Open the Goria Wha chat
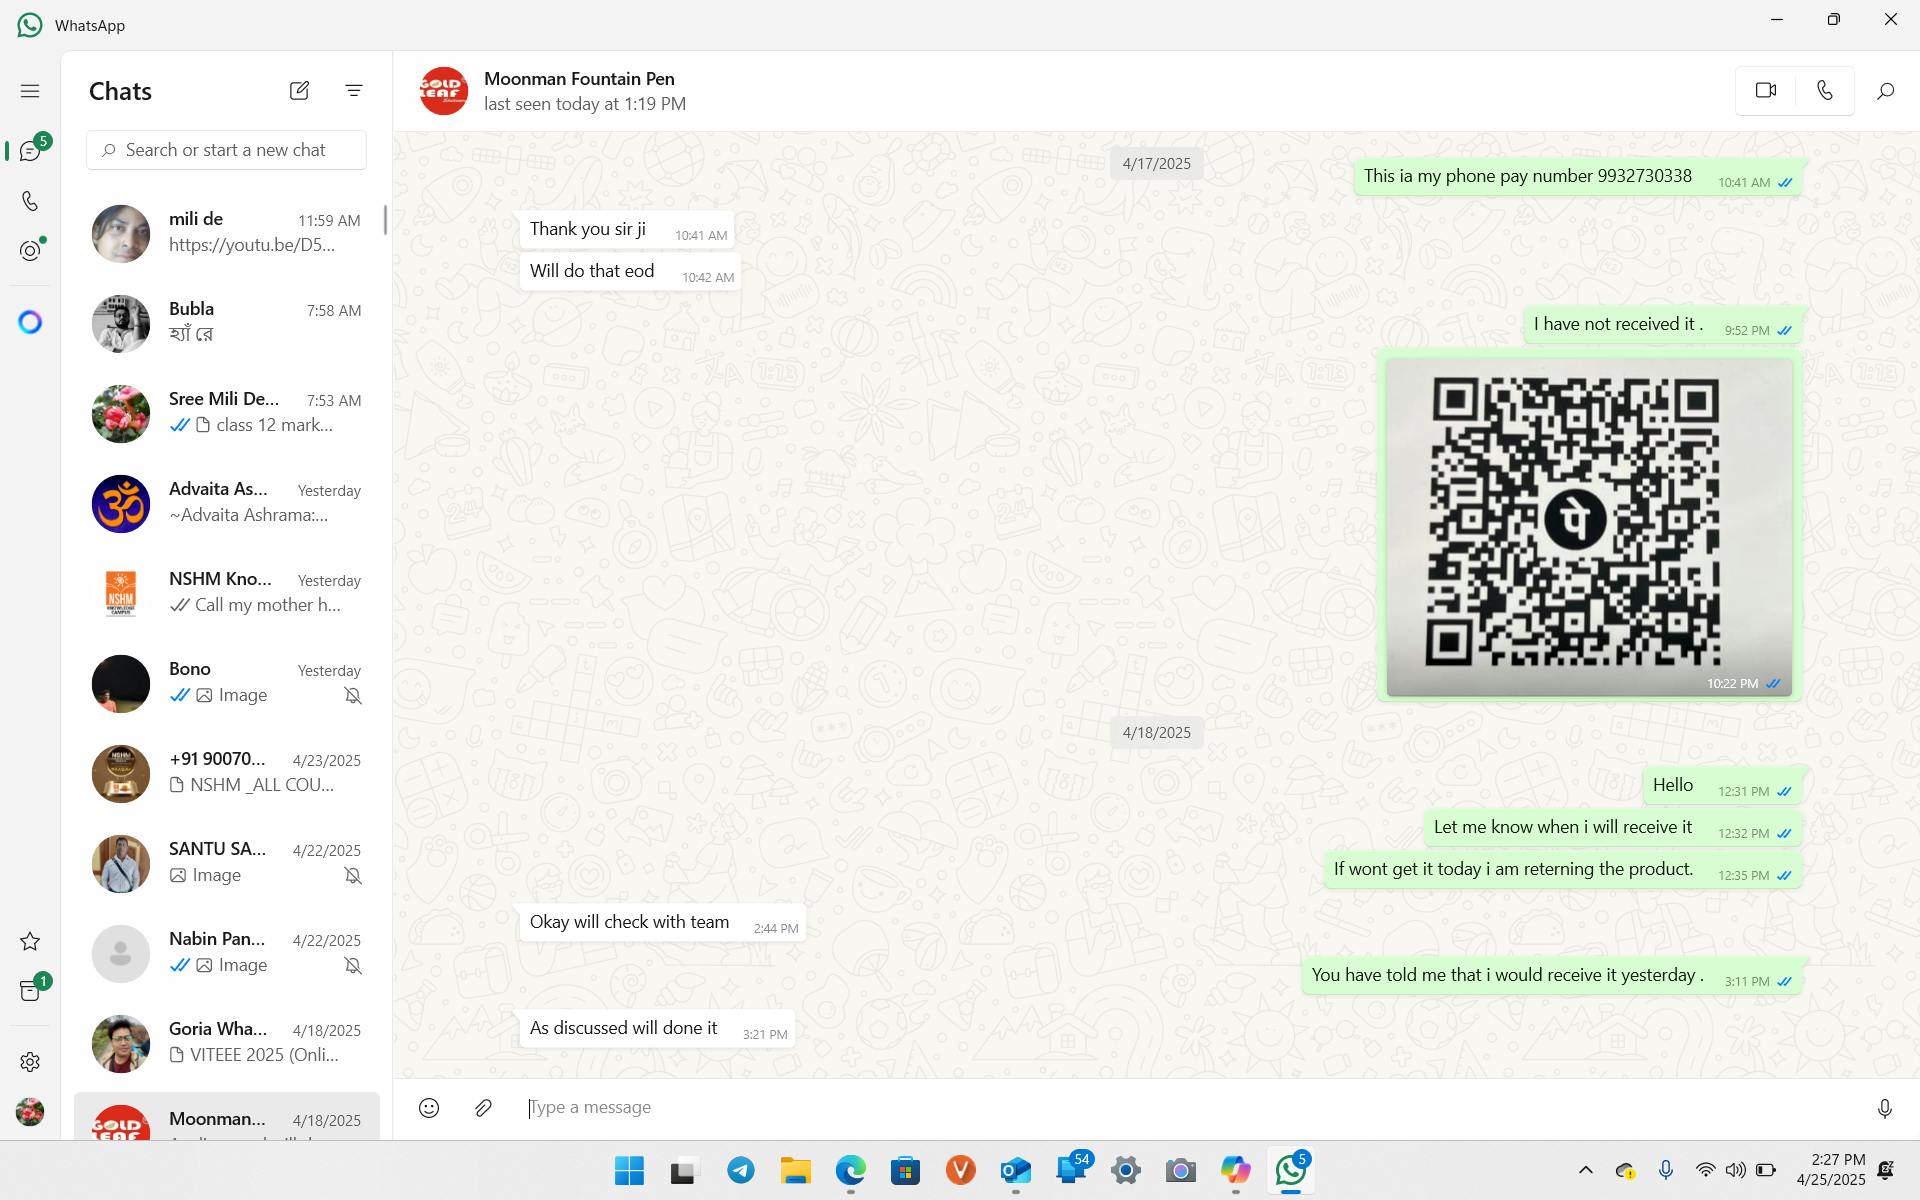 227,1043
